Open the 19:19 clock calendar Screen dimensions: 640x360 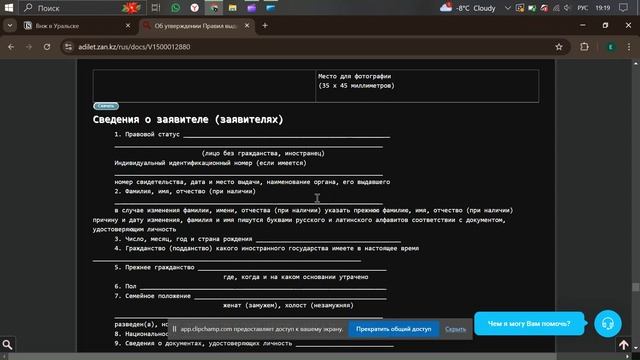pos(602,8)
